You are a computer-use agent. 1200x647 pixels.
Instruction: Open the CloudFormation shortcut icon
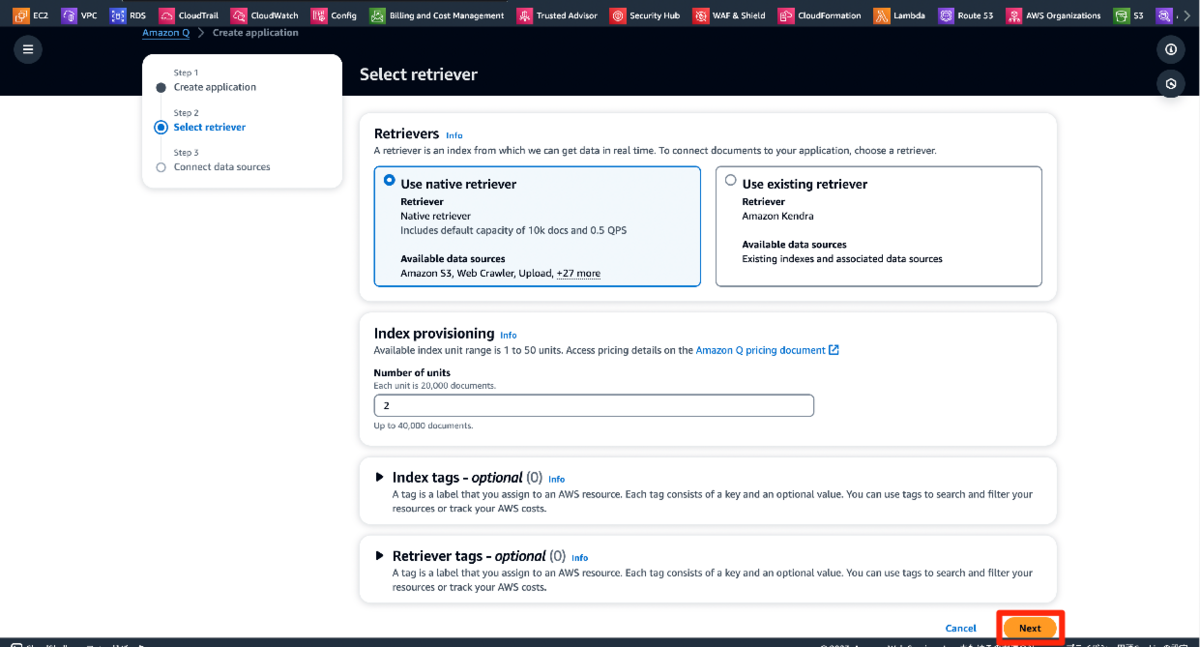(786, 16)
